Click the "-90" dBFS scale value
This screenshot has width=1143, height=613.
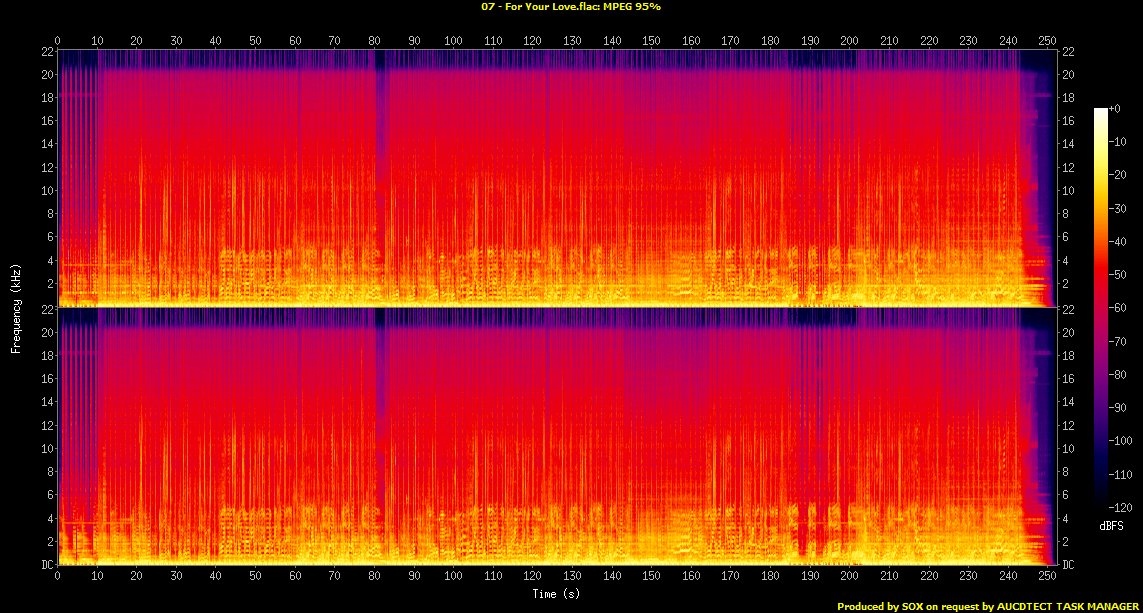point(1117,408)
